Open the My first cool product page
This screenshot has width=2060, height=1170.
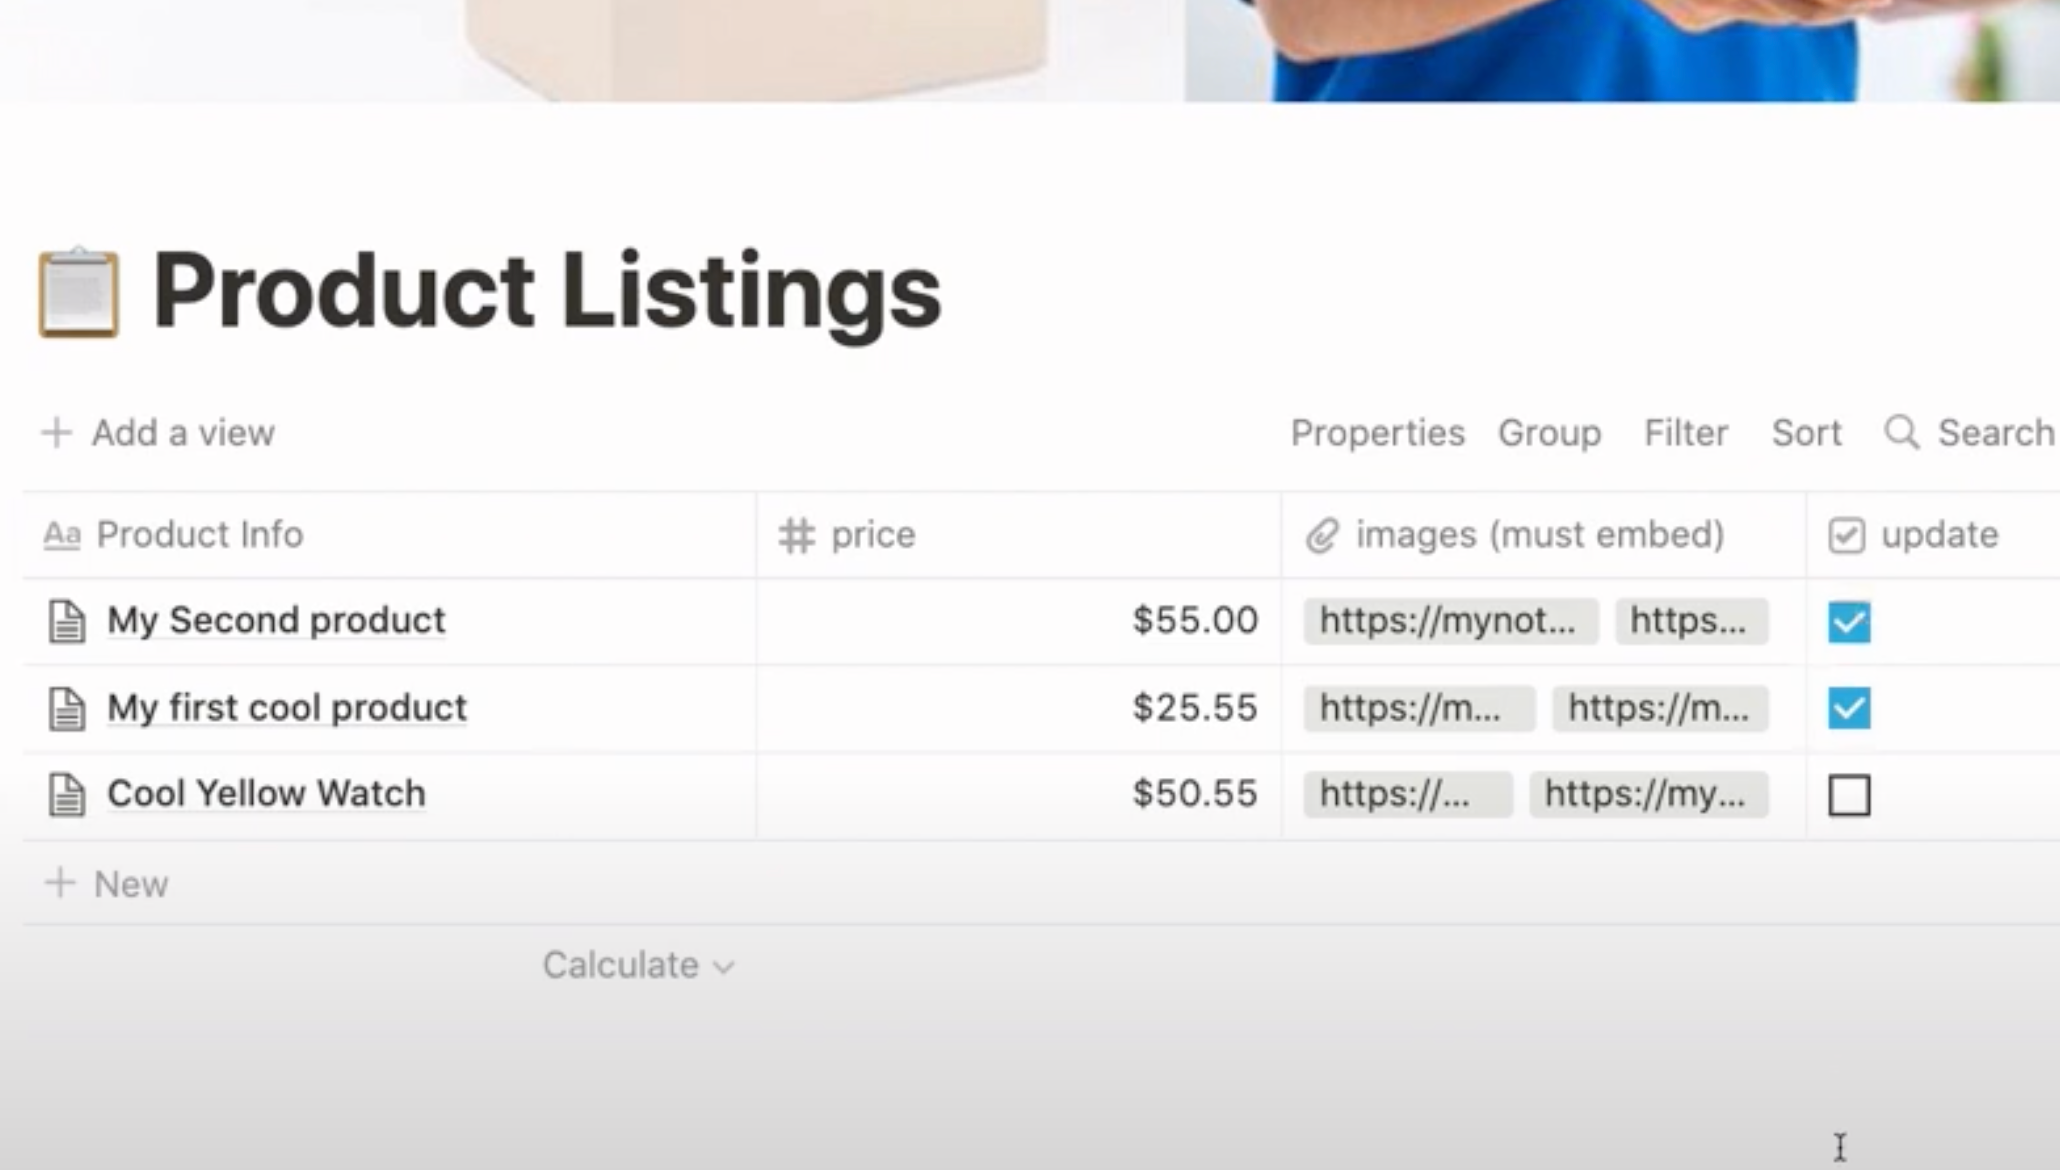pos(287,708)
